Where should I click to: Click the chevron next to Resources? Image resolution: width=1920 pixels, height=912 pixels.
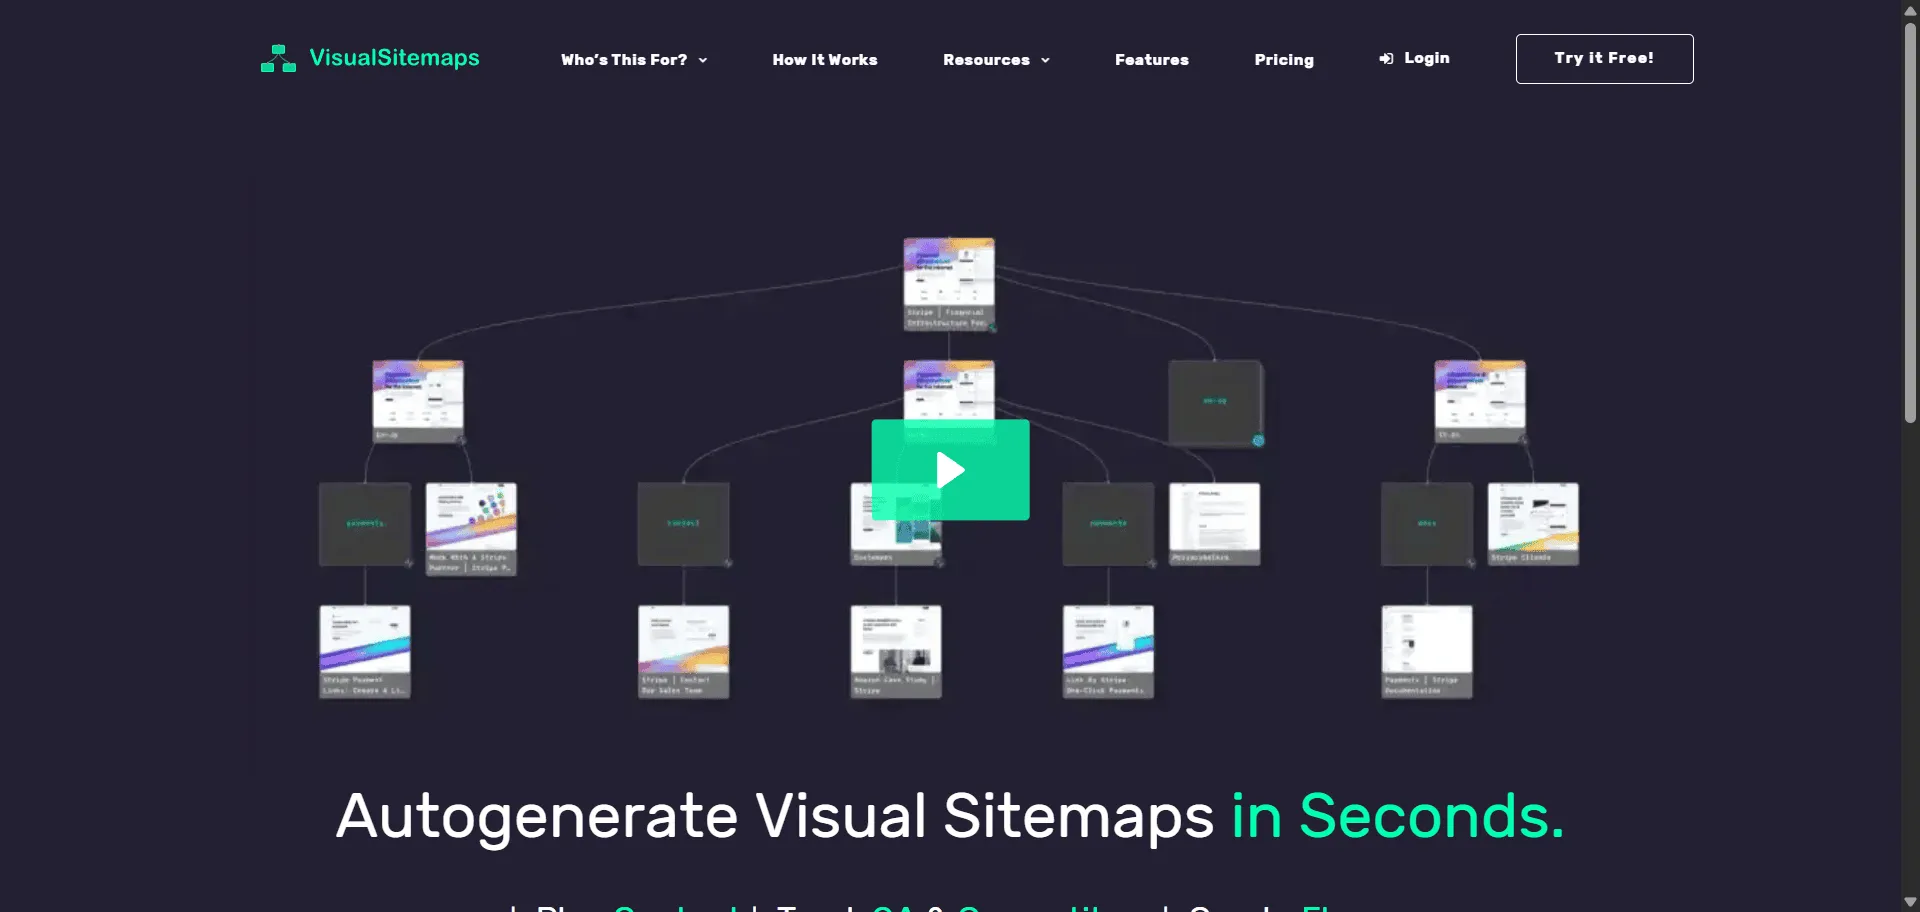(1046, 60)
